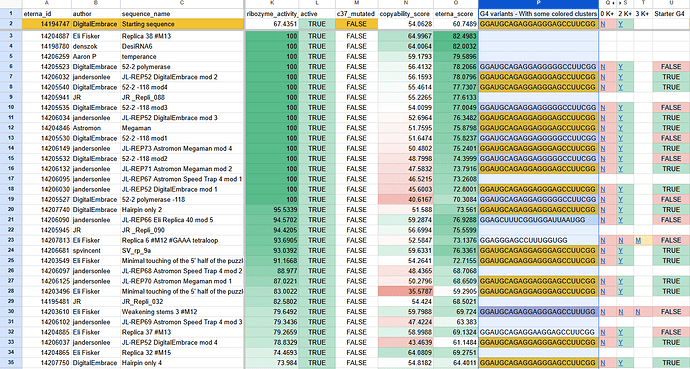Image resolution: width=690 pixels, height=369 pixels.
Task: Open the 3 K+ N link in Weakening stems row
Action: 638,312
